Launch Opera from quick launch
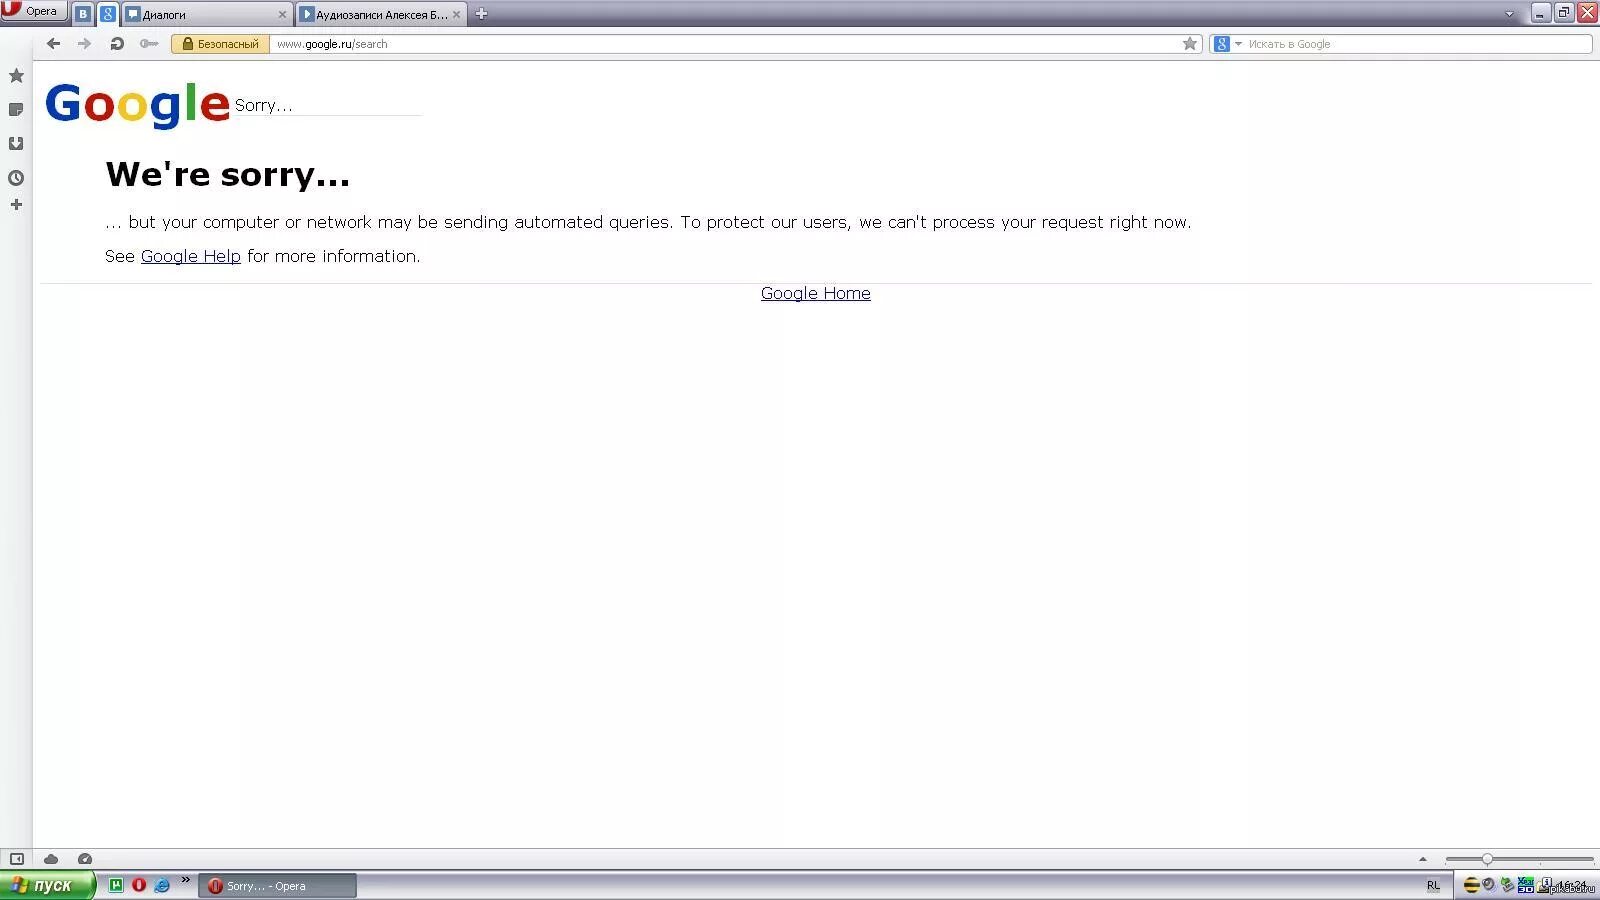This screenshot has width=1600, height=900. tap(139, 885)
